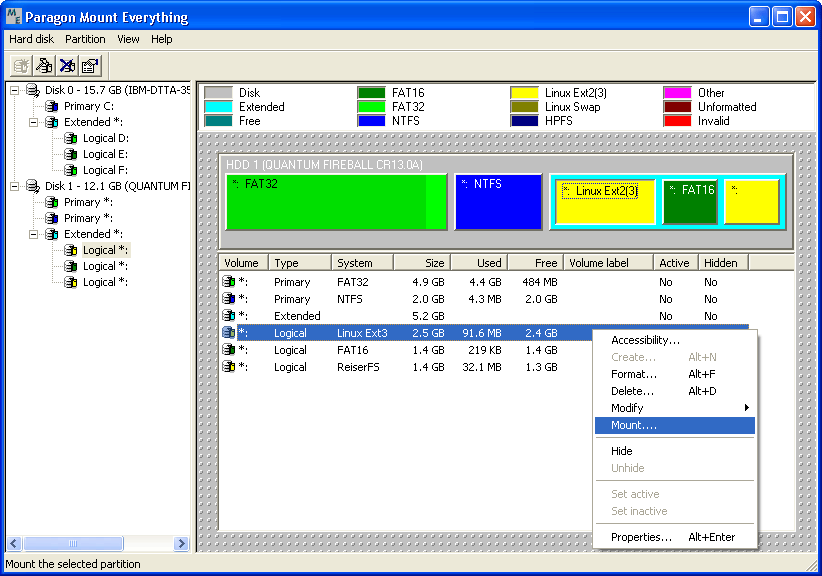Click the "ReiserFS" system cell
The height and width of the screenshot is (576, 822).
coord(358,367)
